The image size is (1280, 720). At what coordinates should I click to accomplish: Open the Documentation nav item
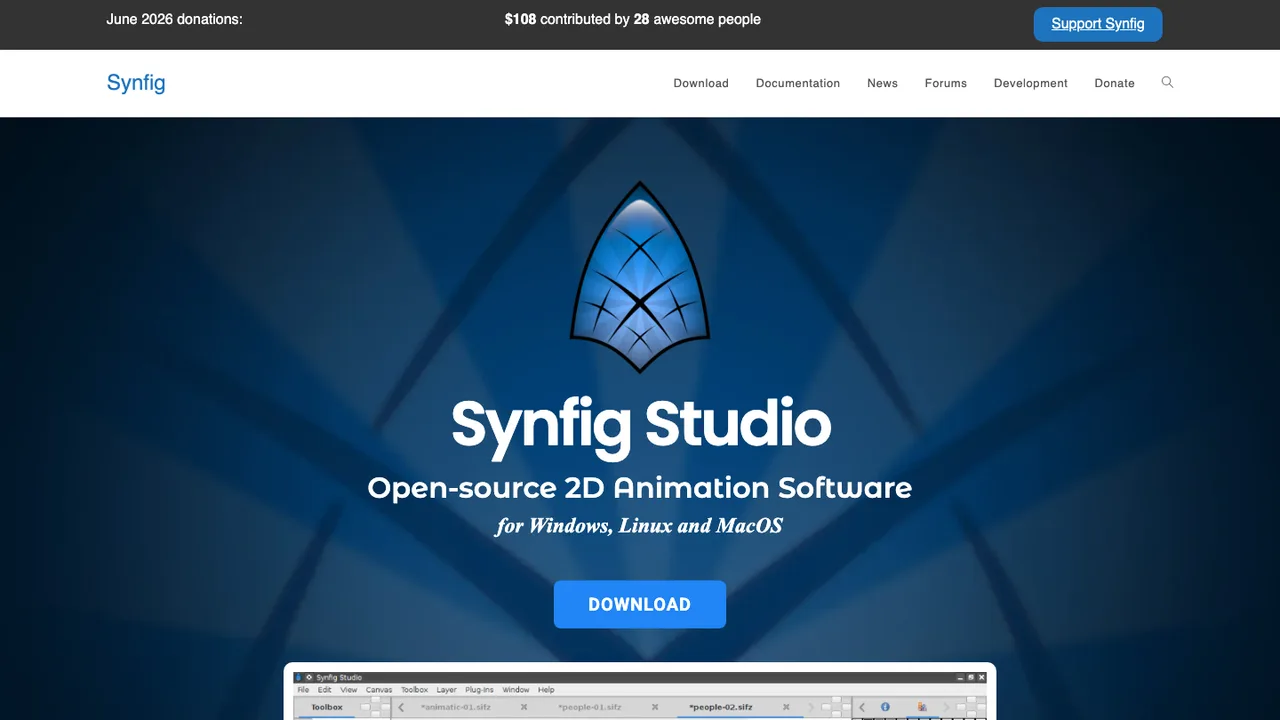[x=798, y=83]
